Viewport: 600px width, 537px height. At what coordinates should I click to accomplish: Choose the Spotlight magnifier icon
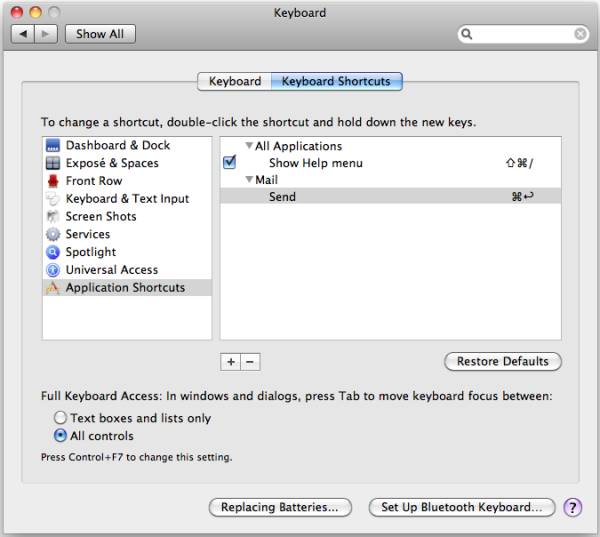click(x=54, y=252)
